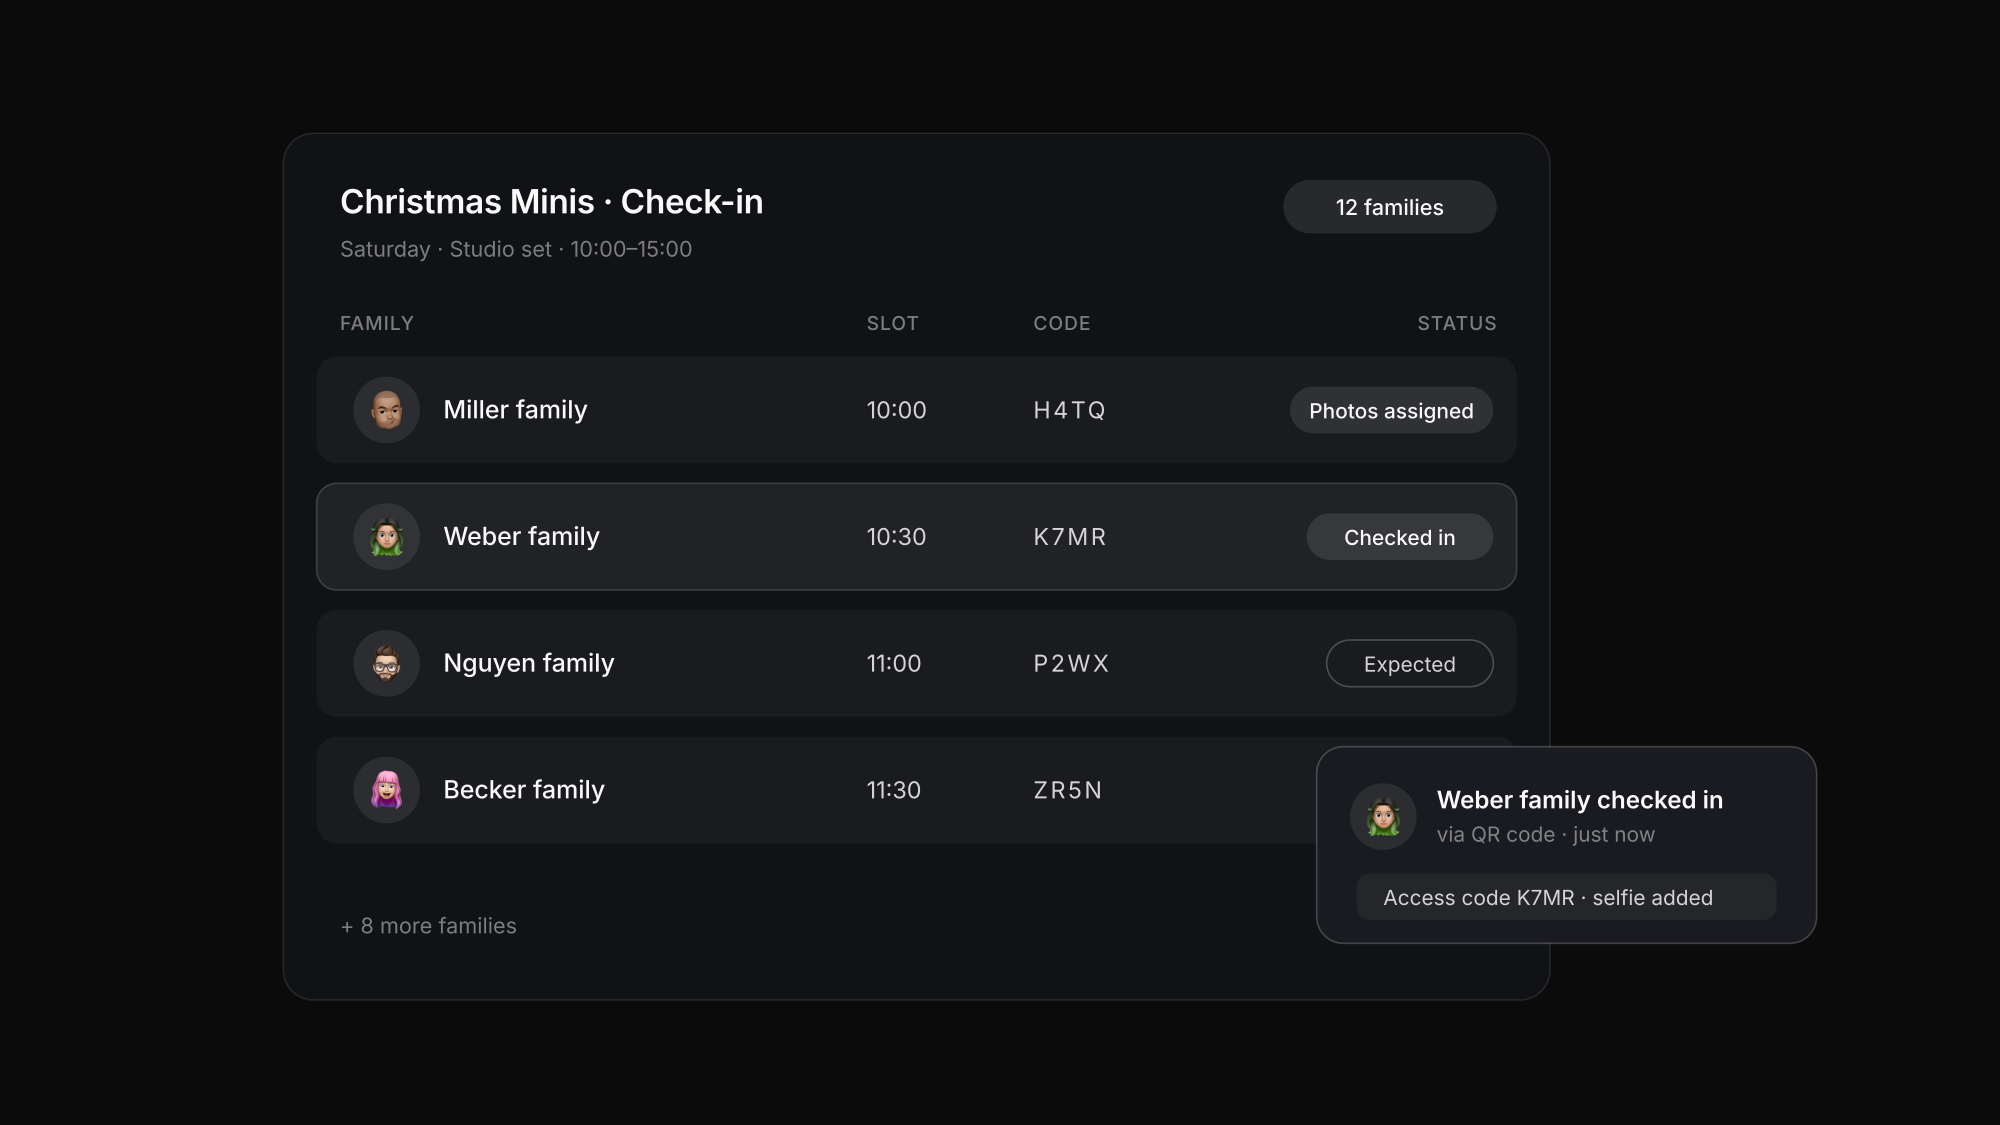
Task: Click access code ZR5N
Action: [x=1067, y=790]
